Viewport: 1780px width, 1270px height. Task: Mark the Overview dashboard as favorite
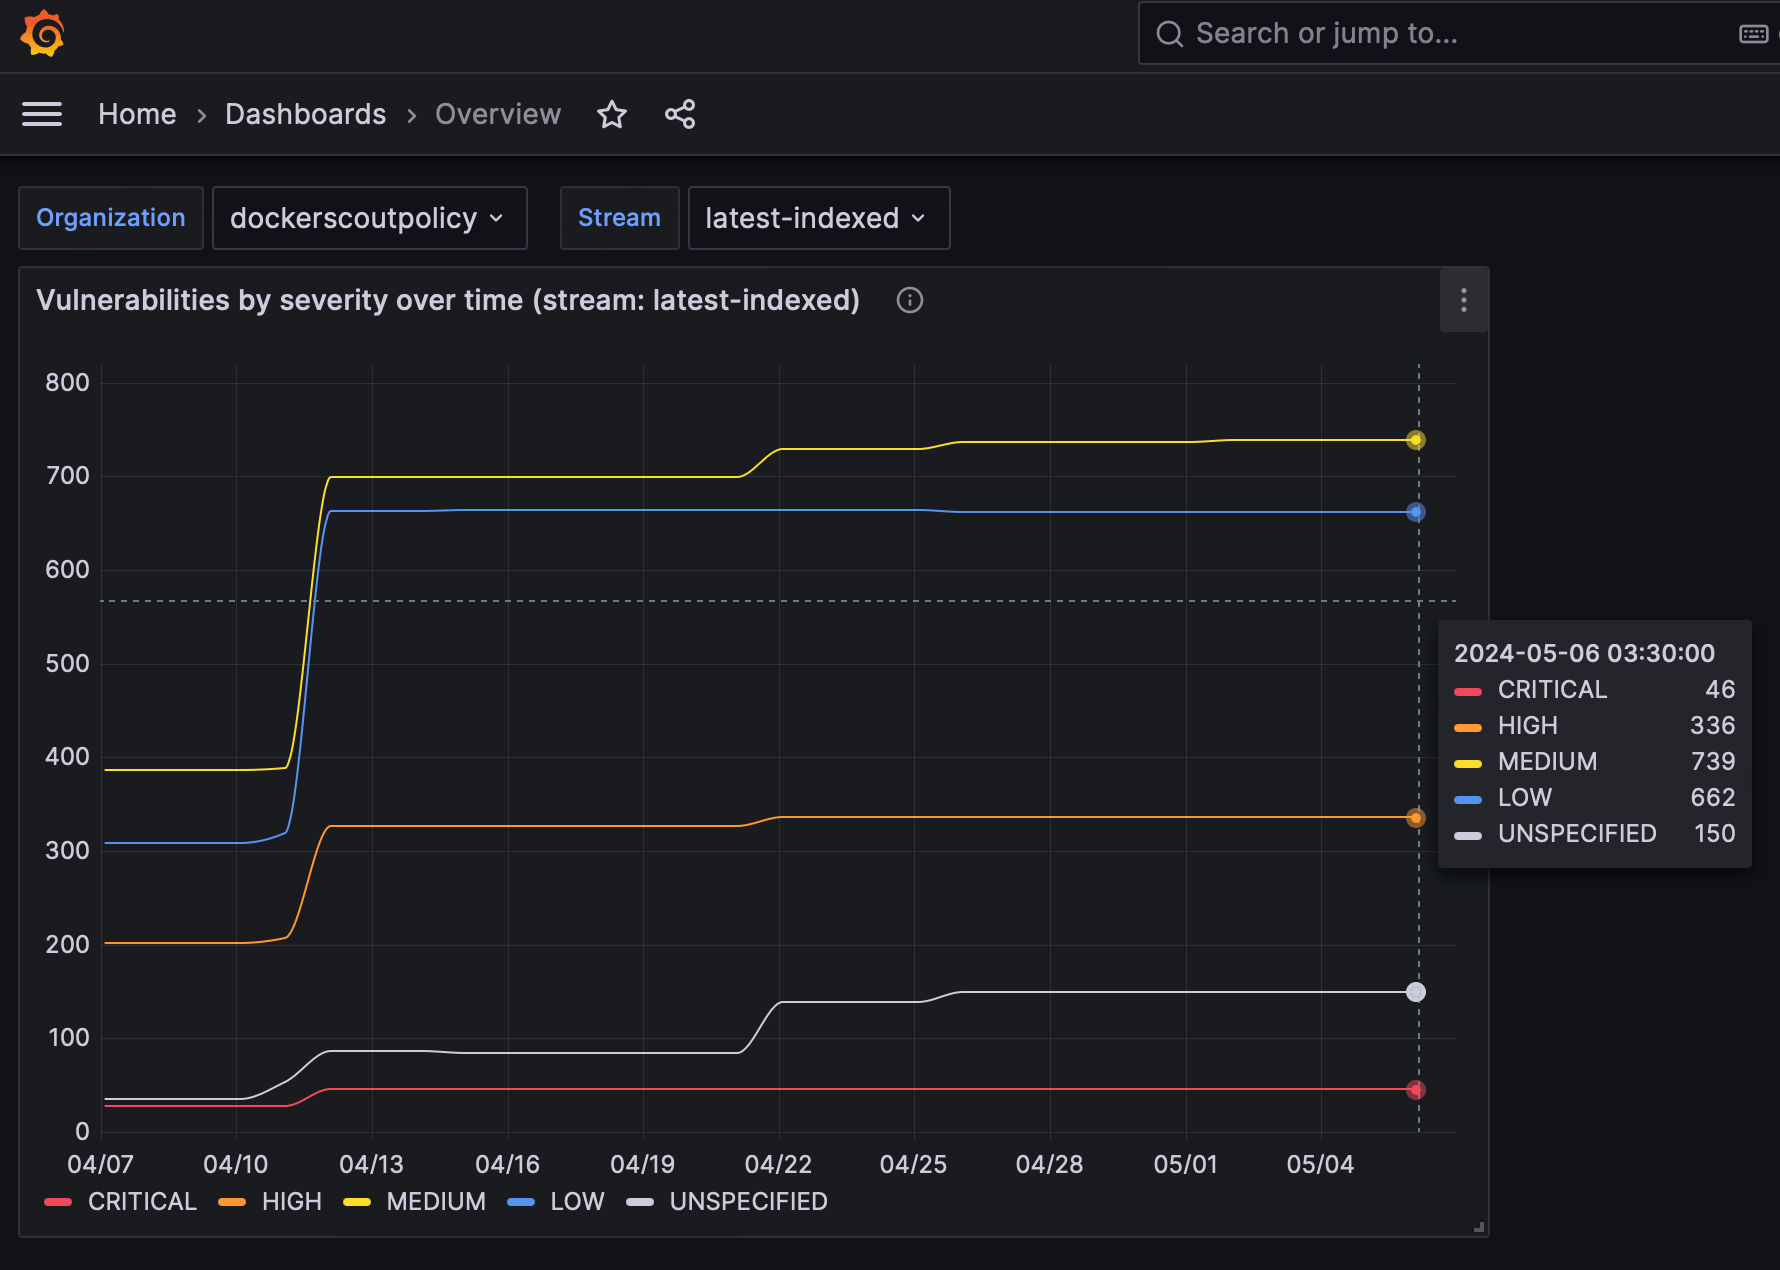coord(612,114)
